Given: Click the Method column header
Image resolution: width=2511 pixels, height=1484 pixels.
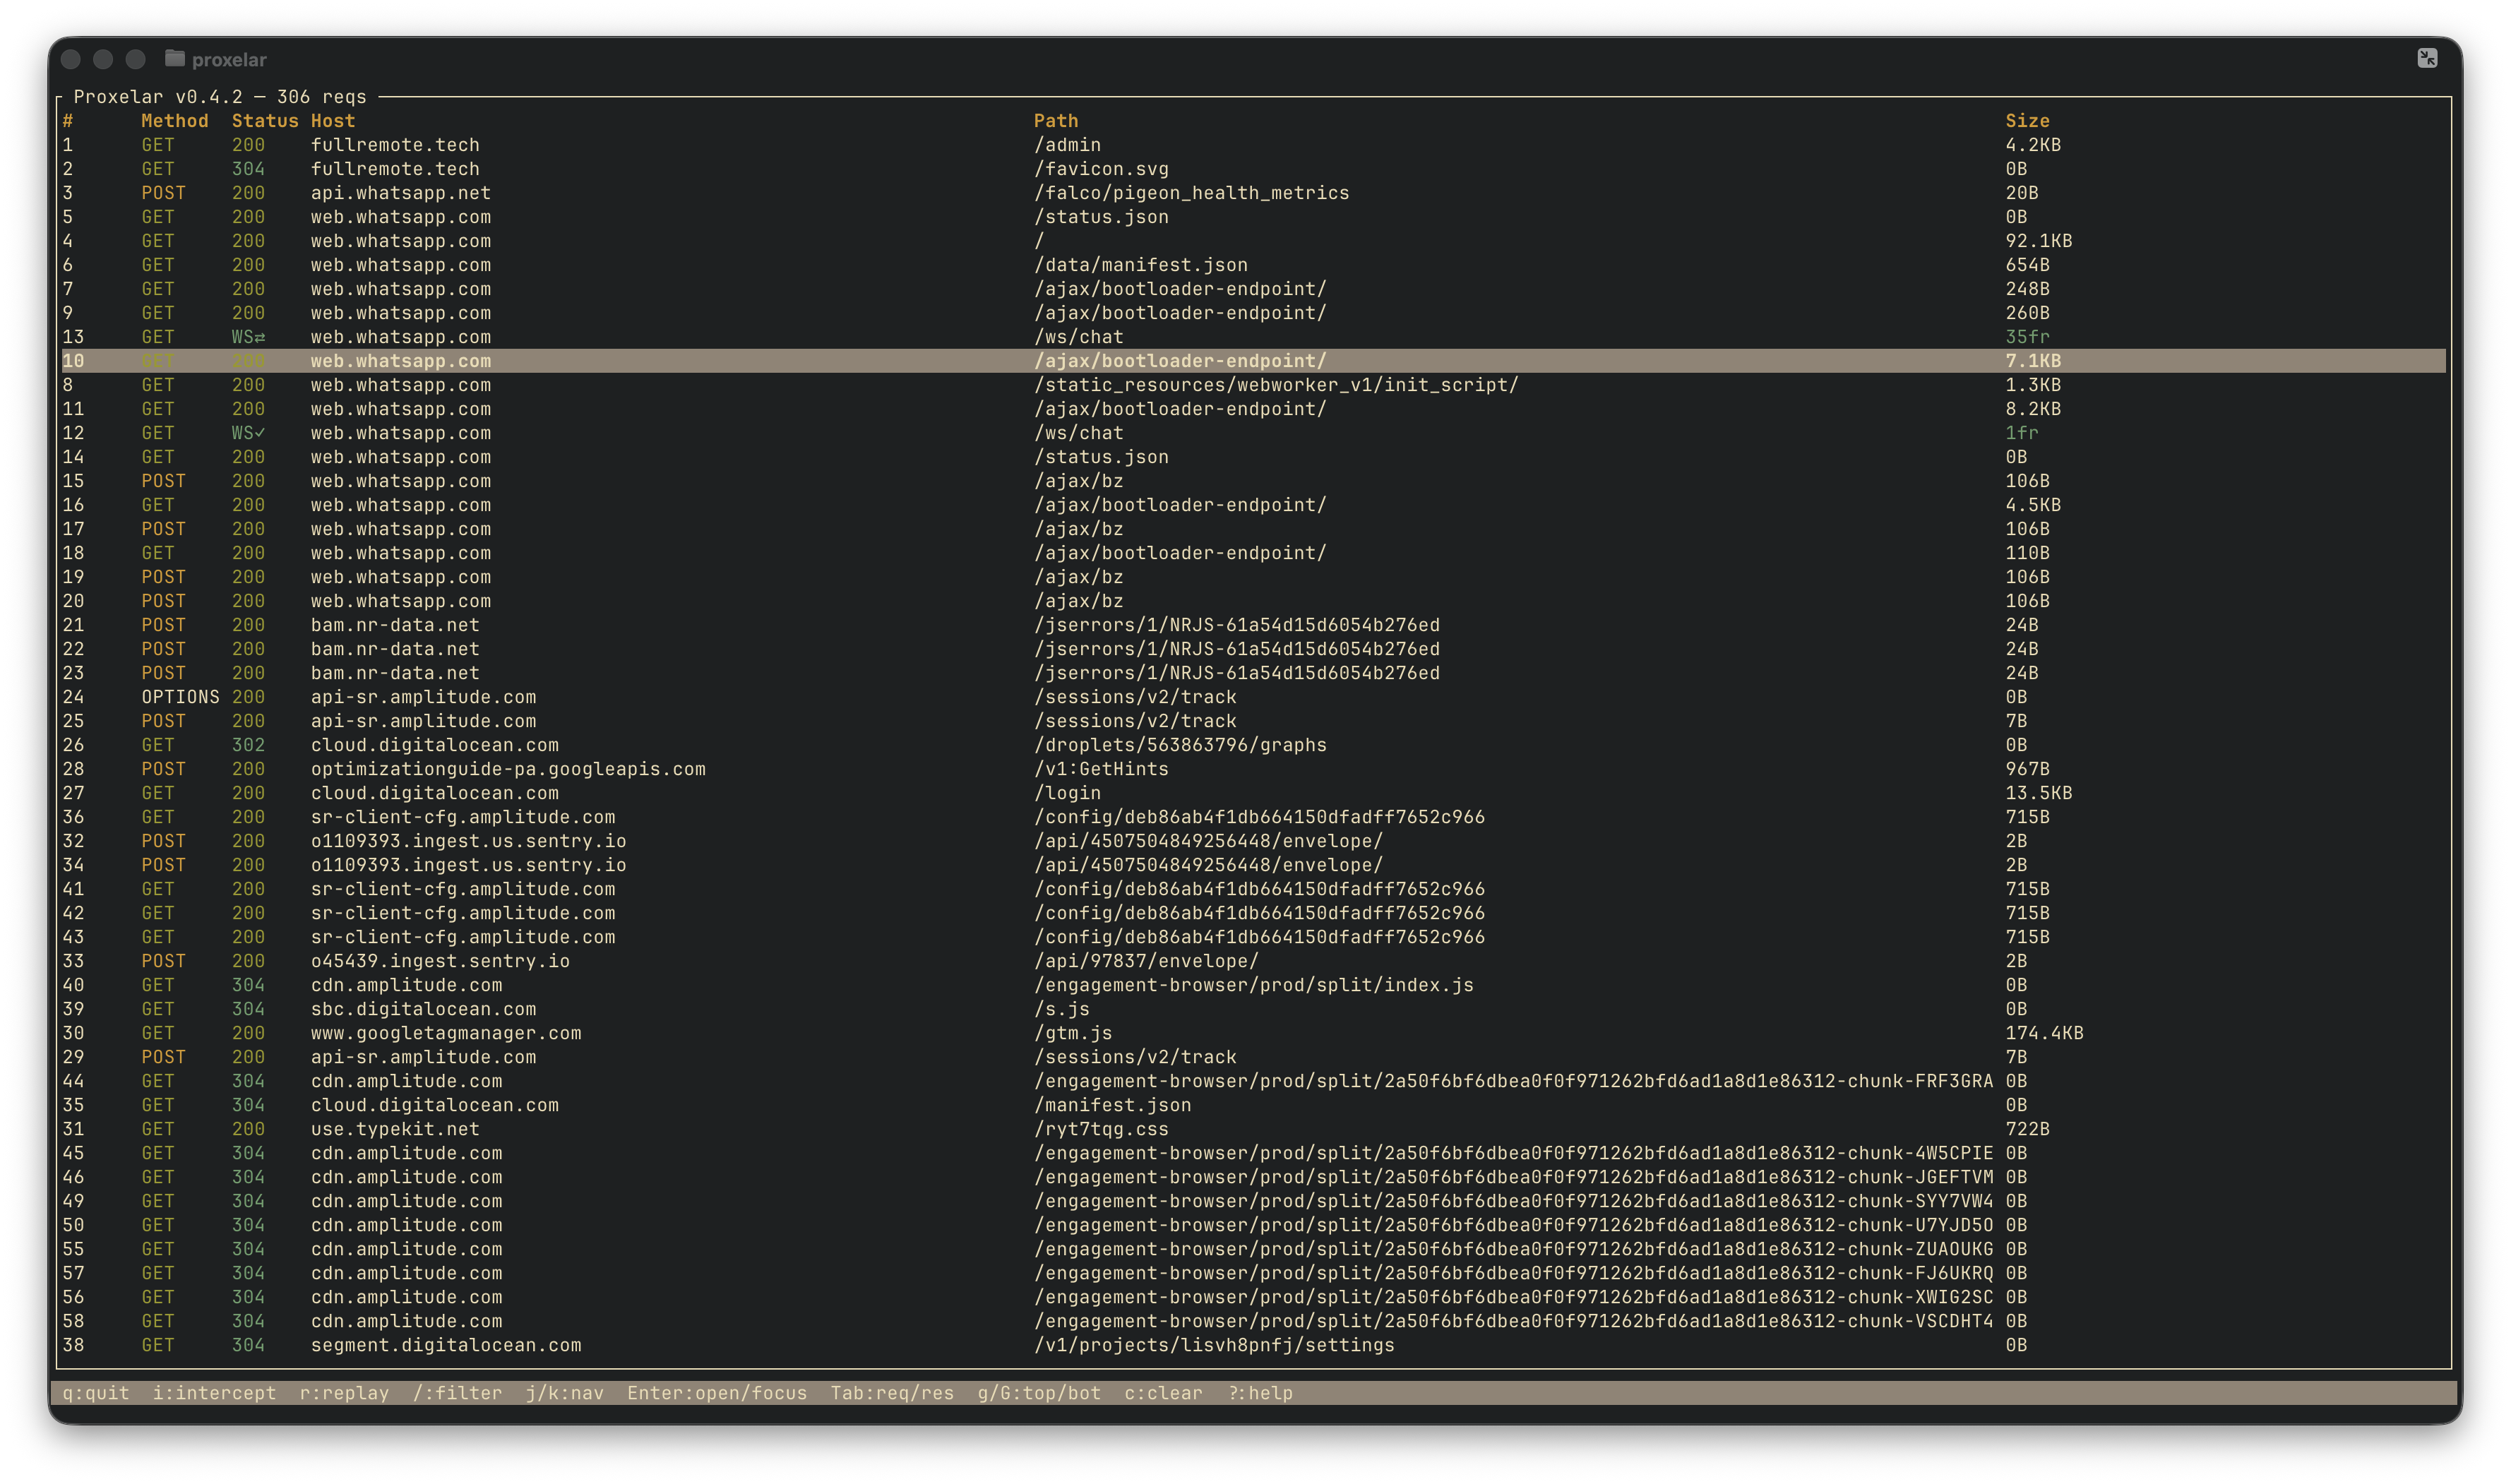Looking at the screenshot, I should (176, 120).
